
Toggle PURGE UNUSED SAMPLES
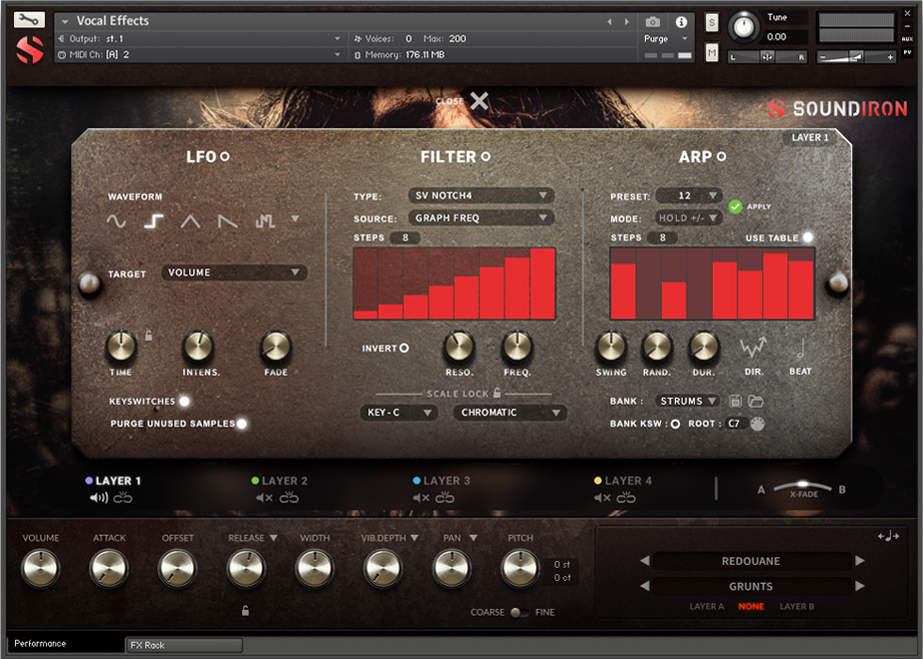pos(241,423)
